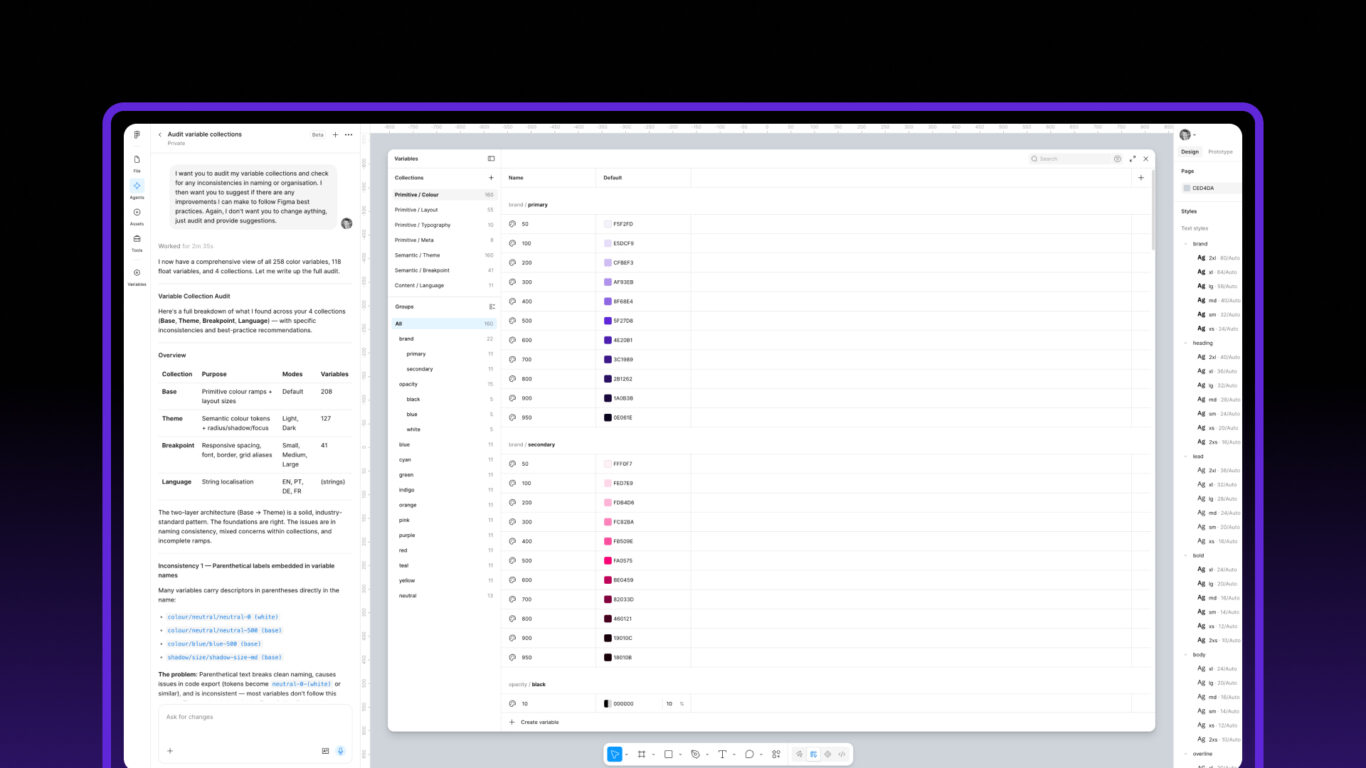Select the opacity group in Groups list
The width and height of the screenshot is (1366, 768).
click(x=444, y=384)
